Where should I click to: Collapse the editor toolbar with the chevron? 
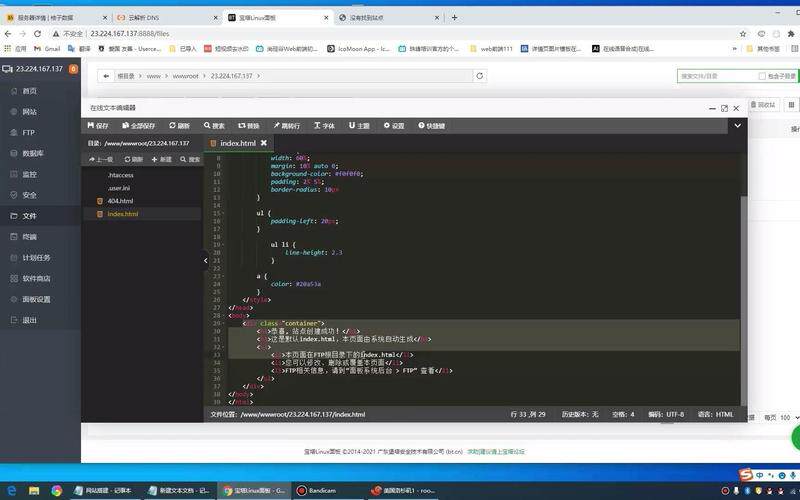coord(737,126)
